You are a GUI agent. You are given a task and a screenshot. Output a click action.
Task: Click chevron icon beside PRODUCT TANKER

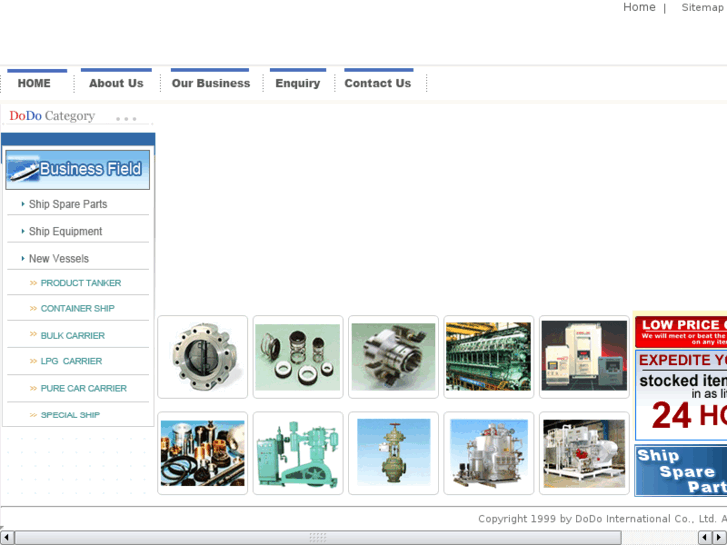point(33,283)
